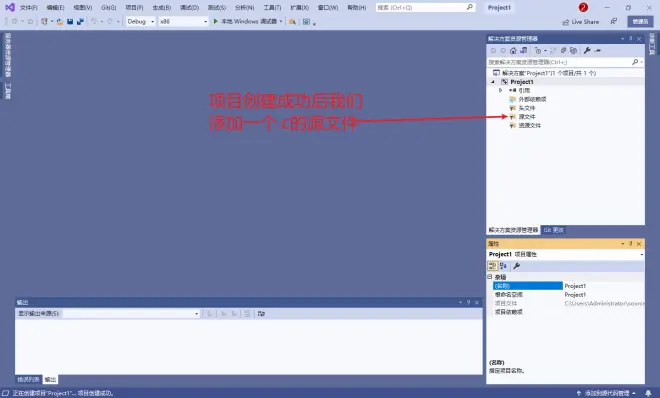Switch to the Git 更改 tab
Image resolution: width=660 pixels, height=398 pixels.
tap(553, 230)
